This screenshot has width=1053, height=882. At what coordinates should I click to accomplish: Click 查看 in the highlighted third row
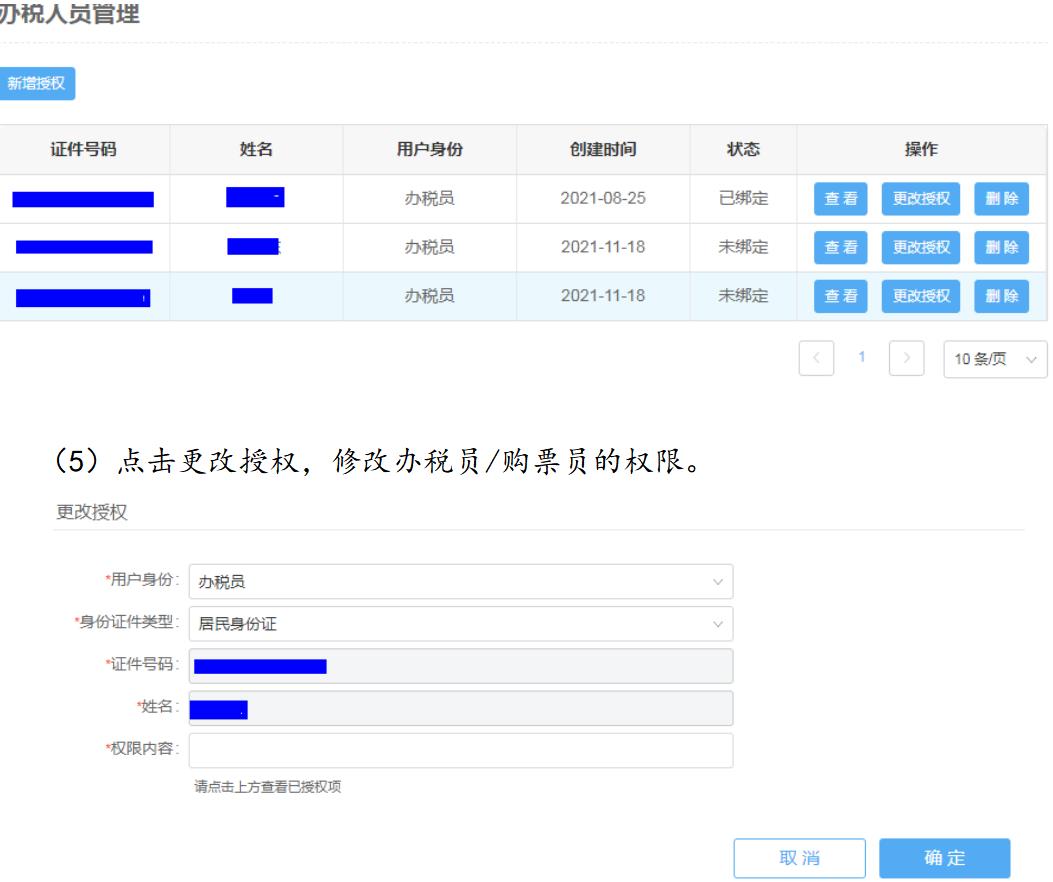click(x=840, y=296)
